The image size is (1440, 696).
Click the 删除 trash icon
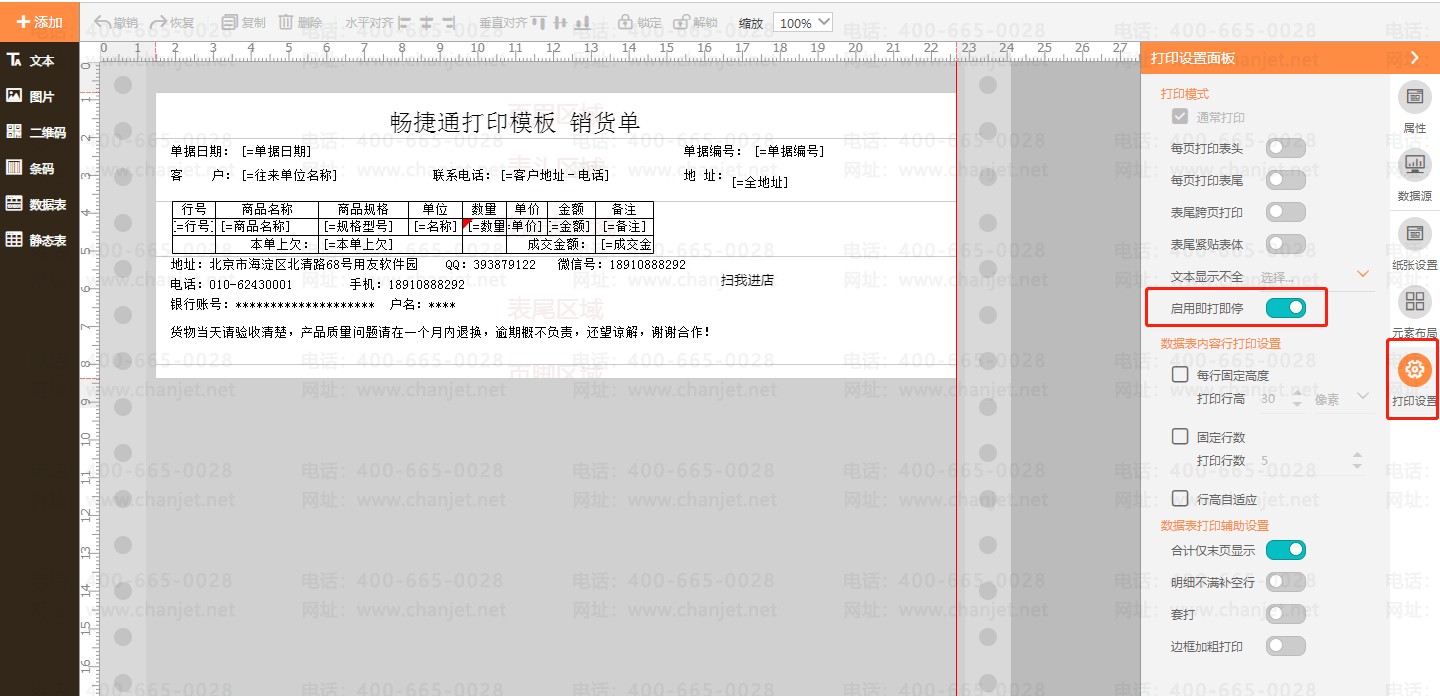(285, 22)
